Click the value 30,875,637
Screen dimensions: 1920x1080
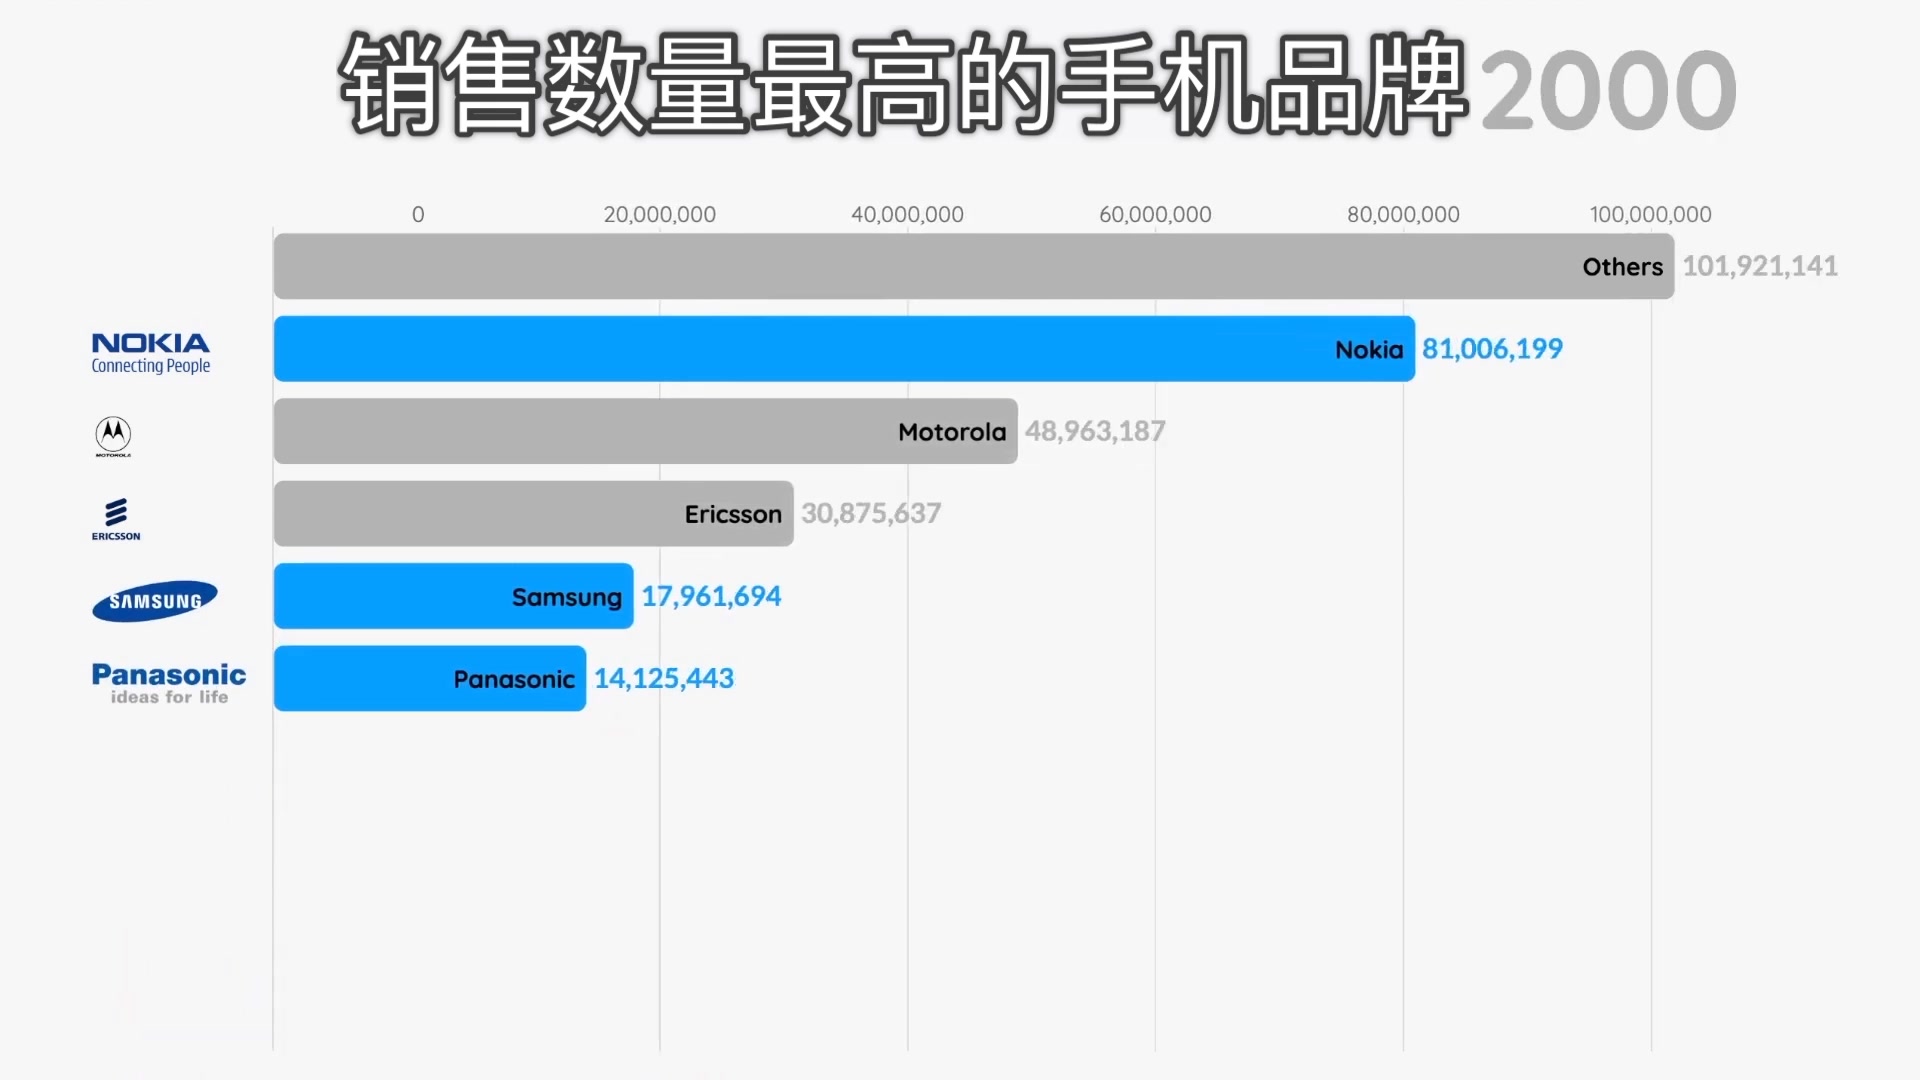tap(871, 514)
